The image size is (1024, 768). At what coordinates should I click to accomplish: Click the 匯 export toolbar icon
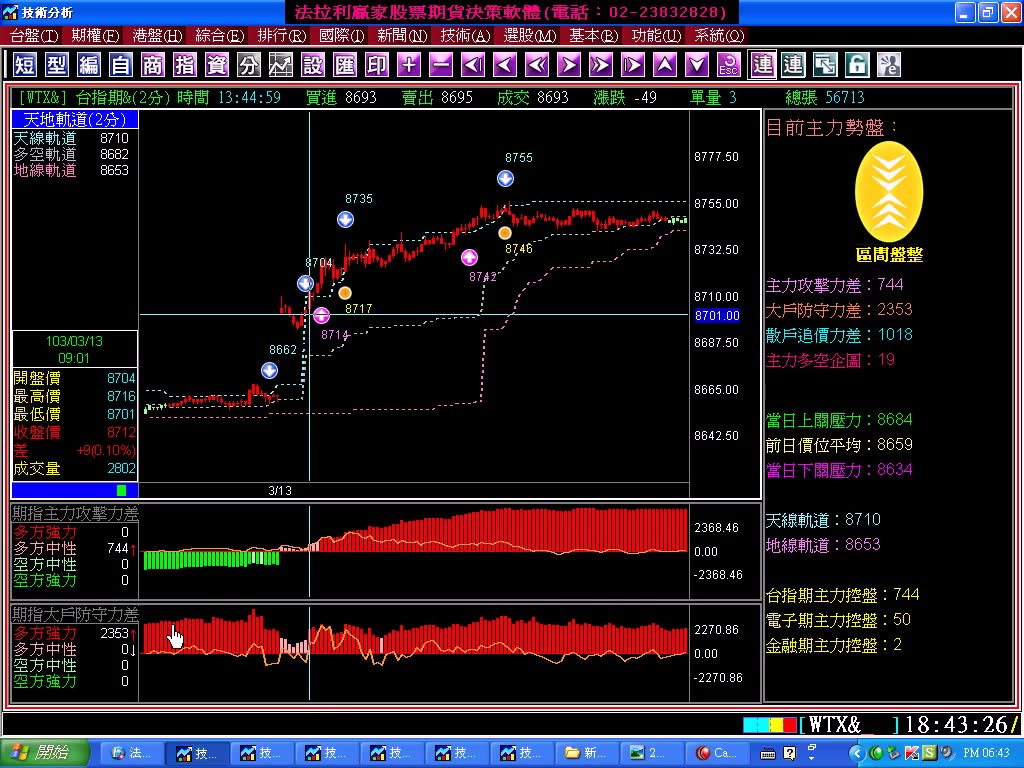point(345,65)
